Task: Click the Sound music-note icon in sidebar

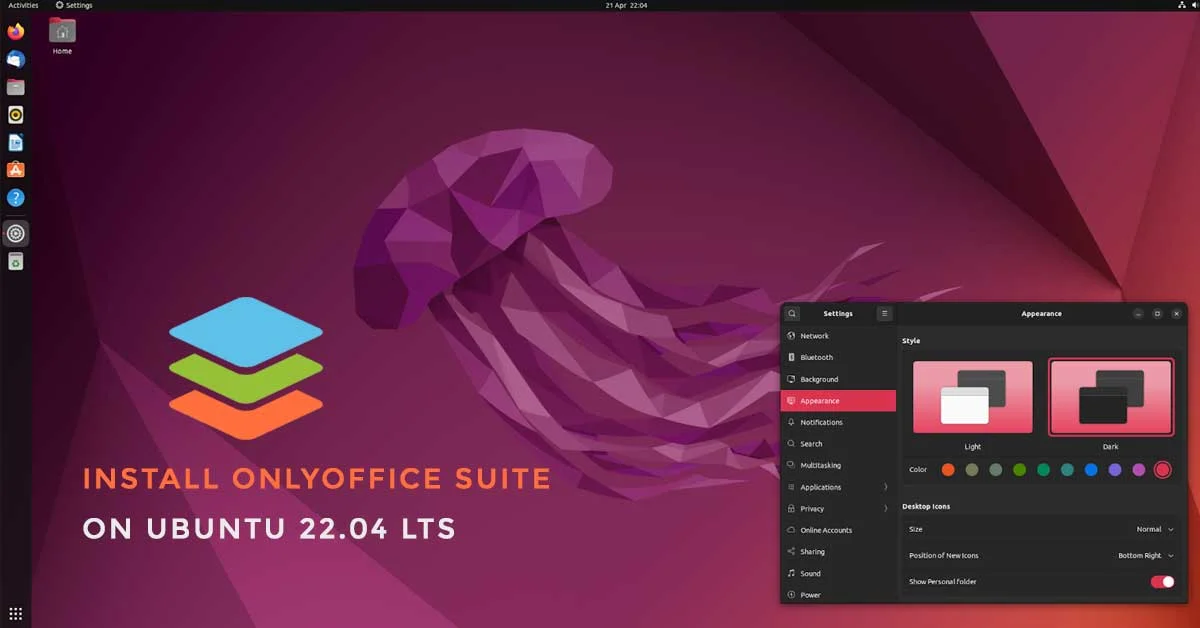Action: (791, 573)
